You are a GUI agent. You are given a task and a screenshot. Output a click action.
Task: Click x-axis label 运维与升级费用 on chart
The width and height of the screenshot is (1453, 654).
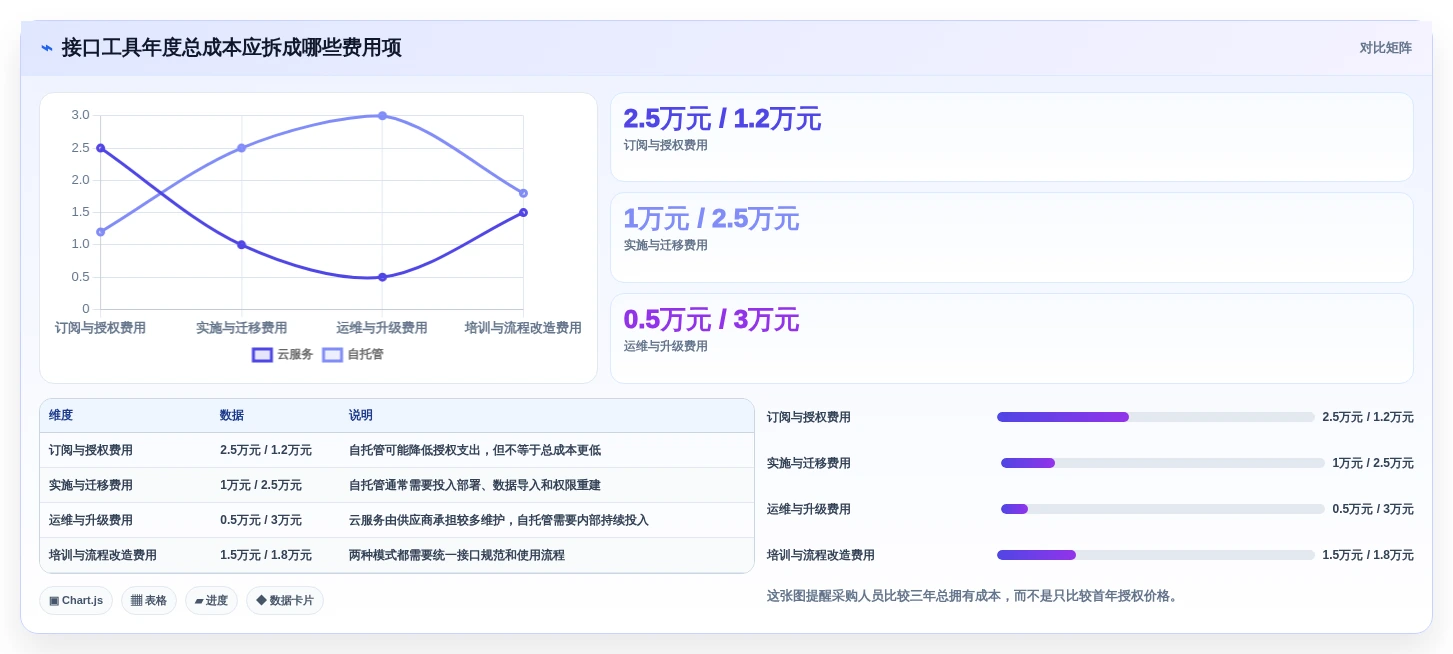pos(382,328)
